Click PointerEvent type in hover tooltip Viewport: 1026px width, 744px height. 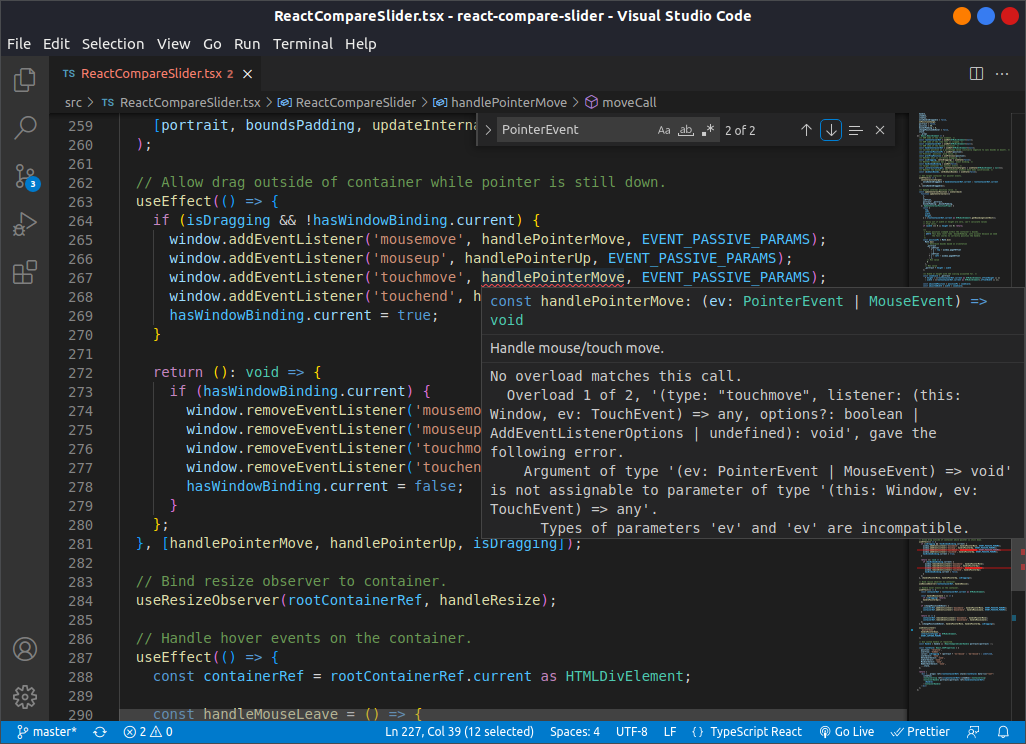coord(792,301)
